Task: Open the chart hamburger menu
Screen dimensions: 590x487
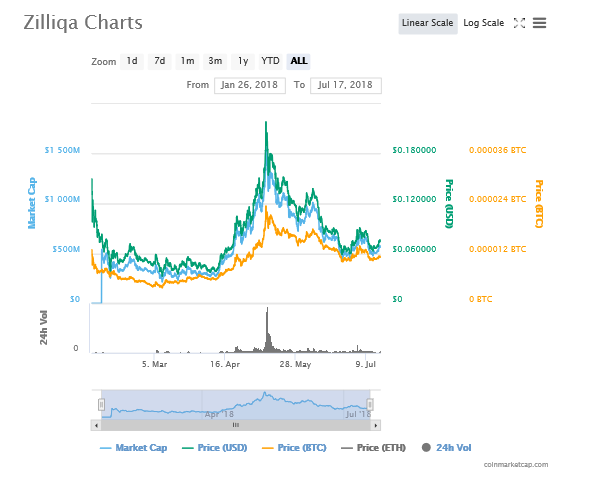Action: click(x=539, y=23)
